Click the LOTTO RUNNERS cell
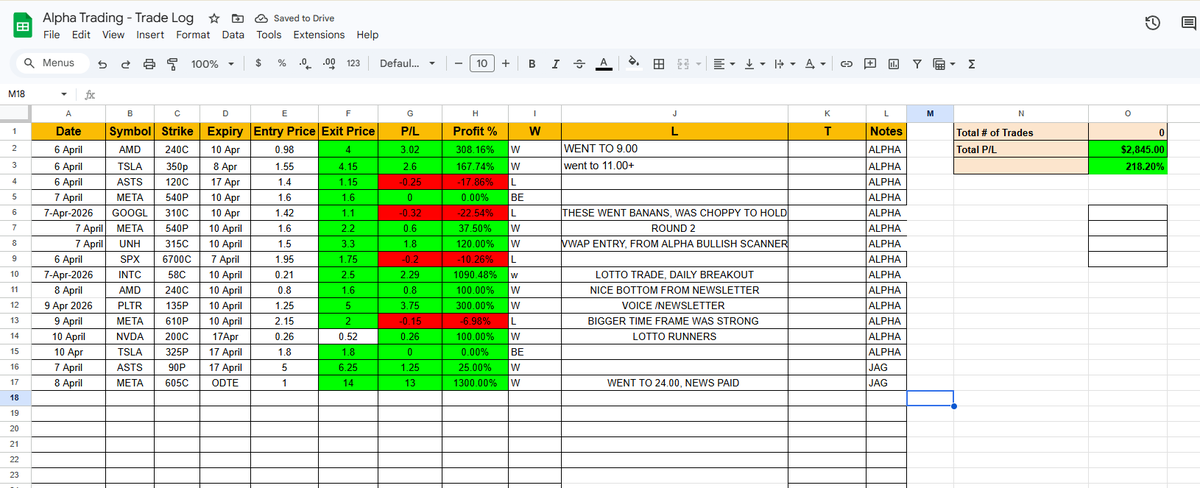1200x488 pixels. click(674, 337)
